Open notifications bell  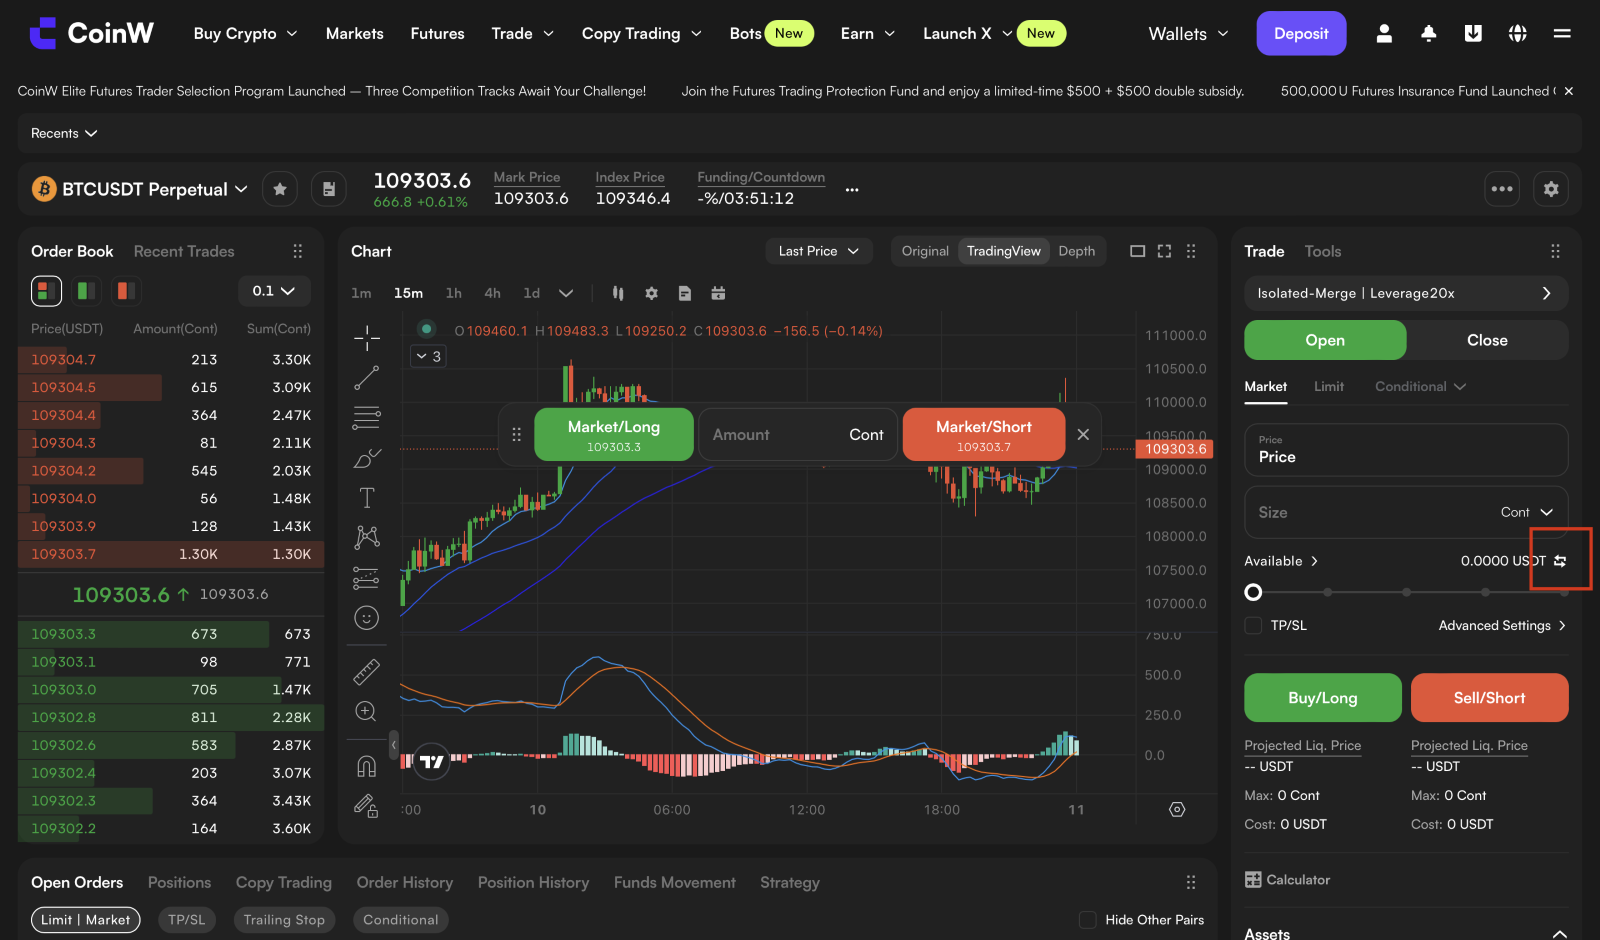[x=1429, y=34]
